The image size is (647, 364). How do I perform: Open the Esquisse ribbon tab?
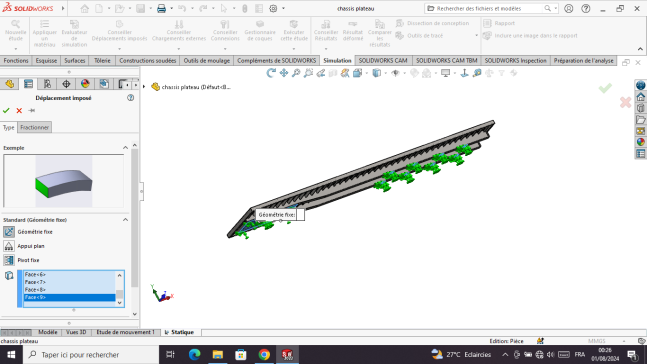tap(46, 61)
